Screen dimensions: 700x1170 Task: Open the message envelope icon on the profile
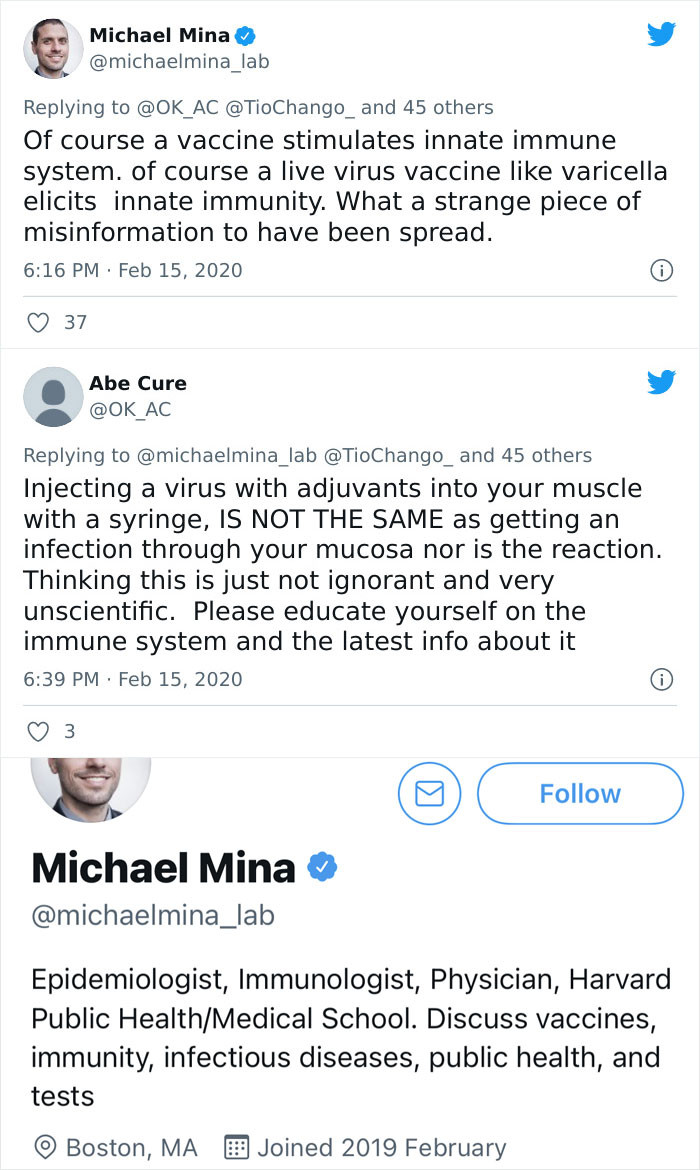pos(429,793)
